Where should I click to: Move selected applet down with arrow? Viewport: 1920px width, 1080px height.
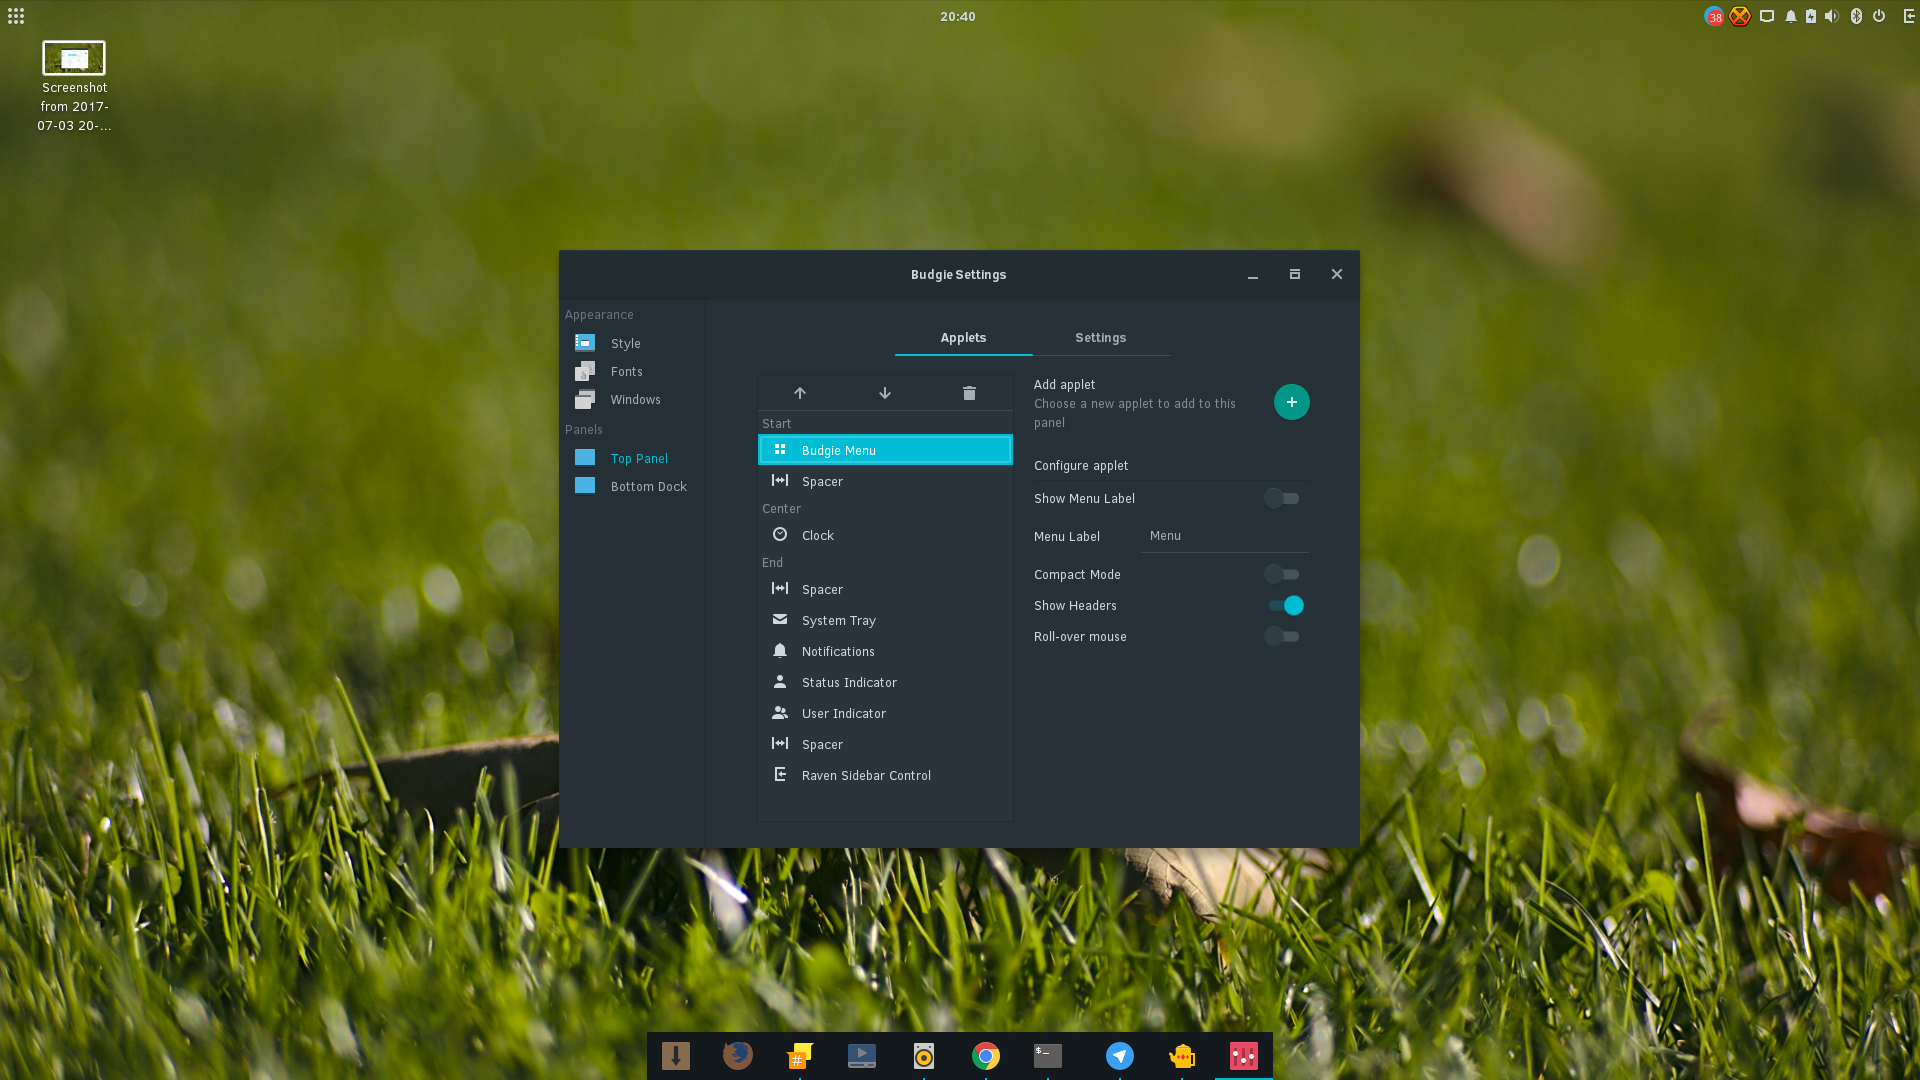(x=885, y=393)
